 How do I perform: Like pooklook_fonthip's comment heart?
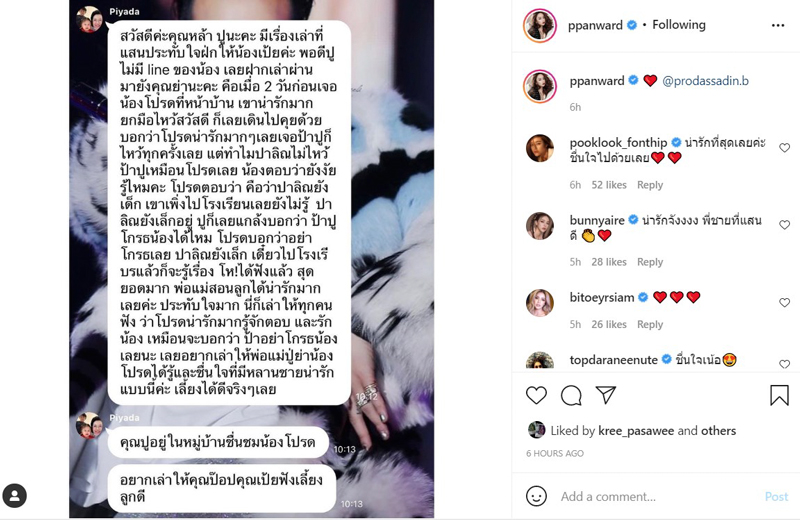(784, 148)
